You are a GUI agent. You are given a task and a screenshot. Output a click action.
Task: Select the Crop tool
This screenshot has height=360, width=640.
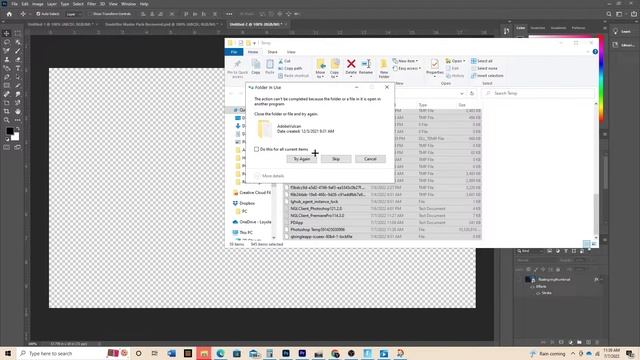[x=7, y=111]
